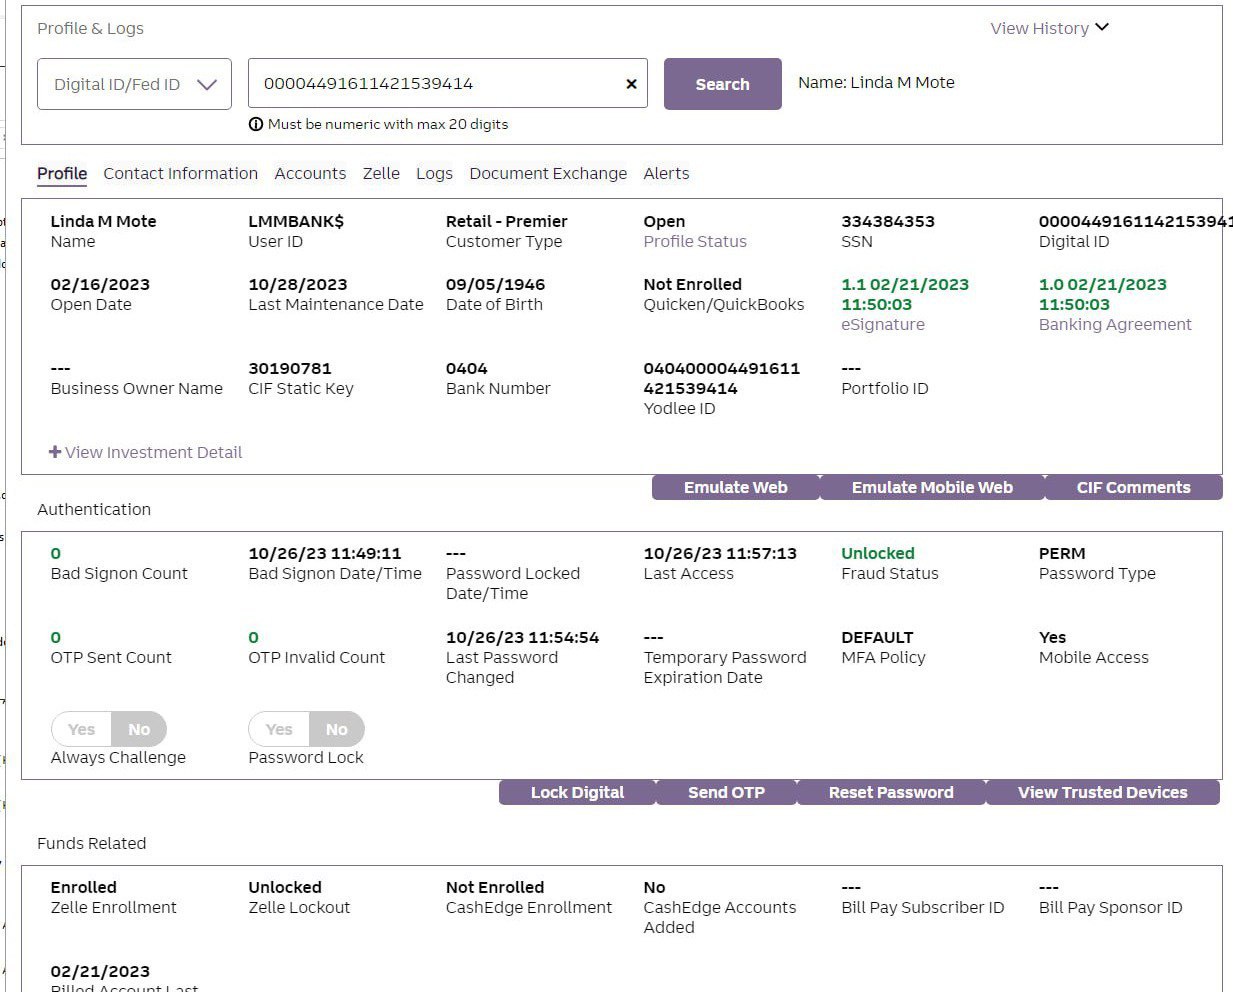Click the Yodlee ID number

pyautogui.click(x=722, y=378)
